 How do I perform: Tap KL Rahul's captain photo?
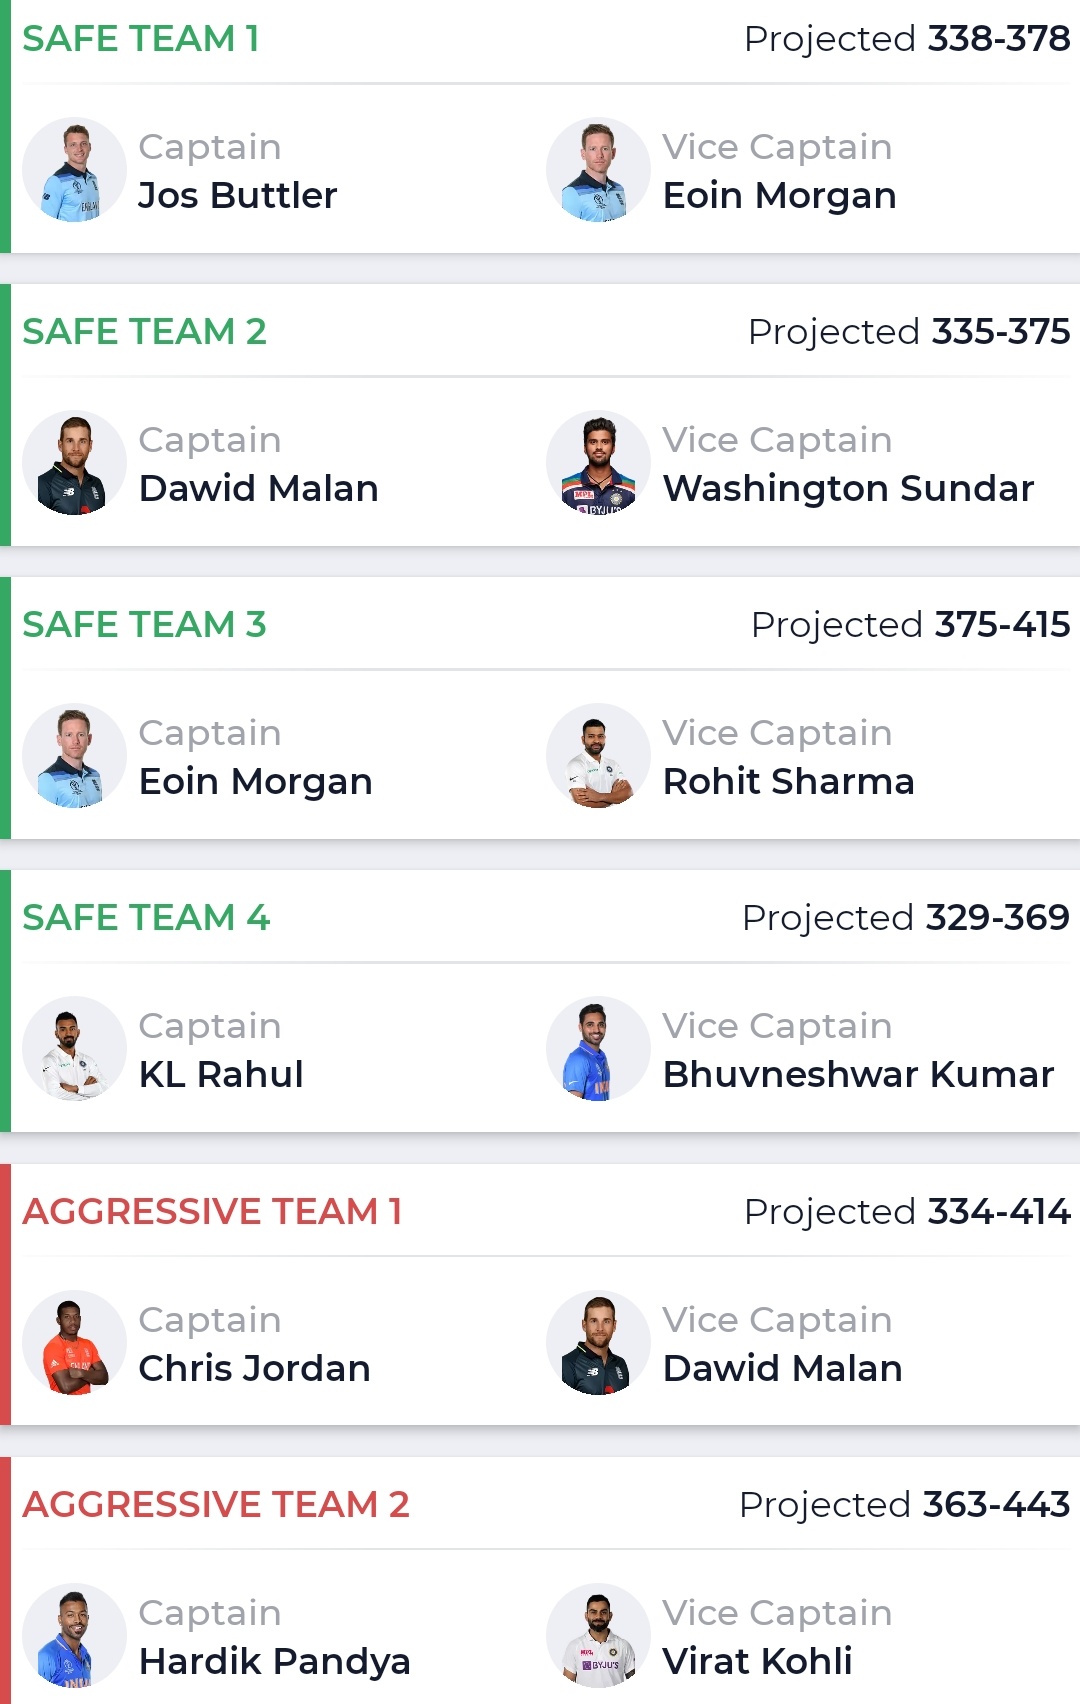[75, 1049]
